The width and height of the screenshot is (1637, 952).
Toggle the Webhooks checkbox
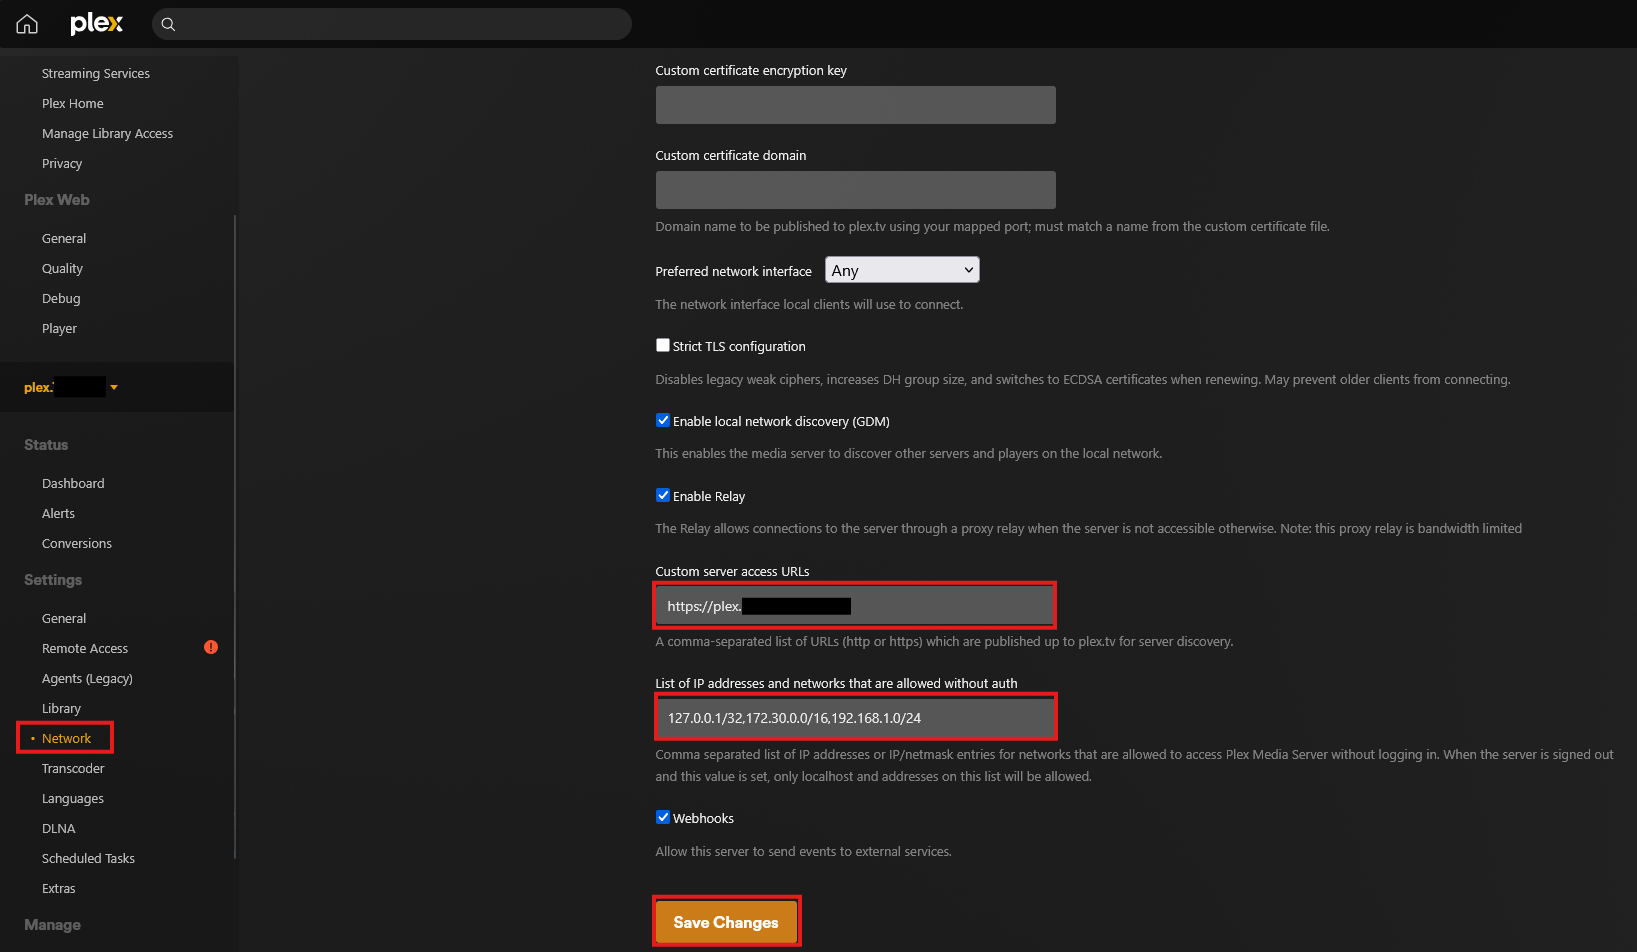[662, 817]
